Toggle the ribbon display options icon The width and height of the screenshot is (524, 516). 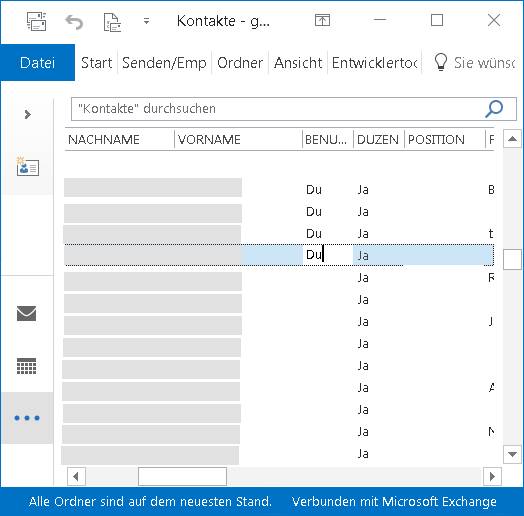tap(322, 20)
